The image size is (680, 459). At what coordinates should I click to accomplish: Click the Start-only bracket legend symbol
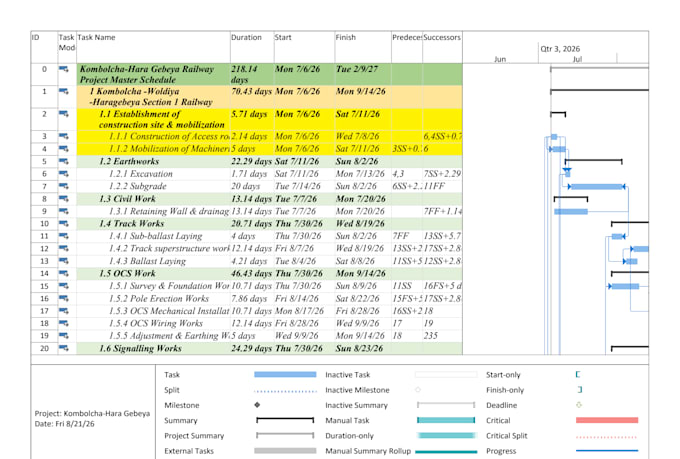pos(578,374)
